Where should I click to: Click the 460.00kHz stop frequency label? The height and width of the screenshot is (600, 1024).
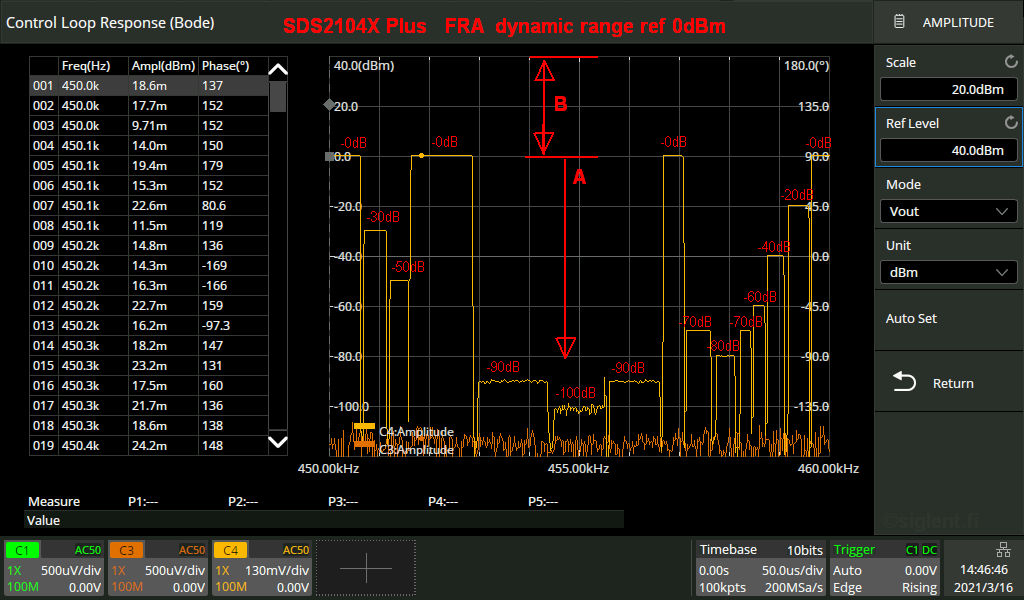pyautogui.click(x=828, y=469)
